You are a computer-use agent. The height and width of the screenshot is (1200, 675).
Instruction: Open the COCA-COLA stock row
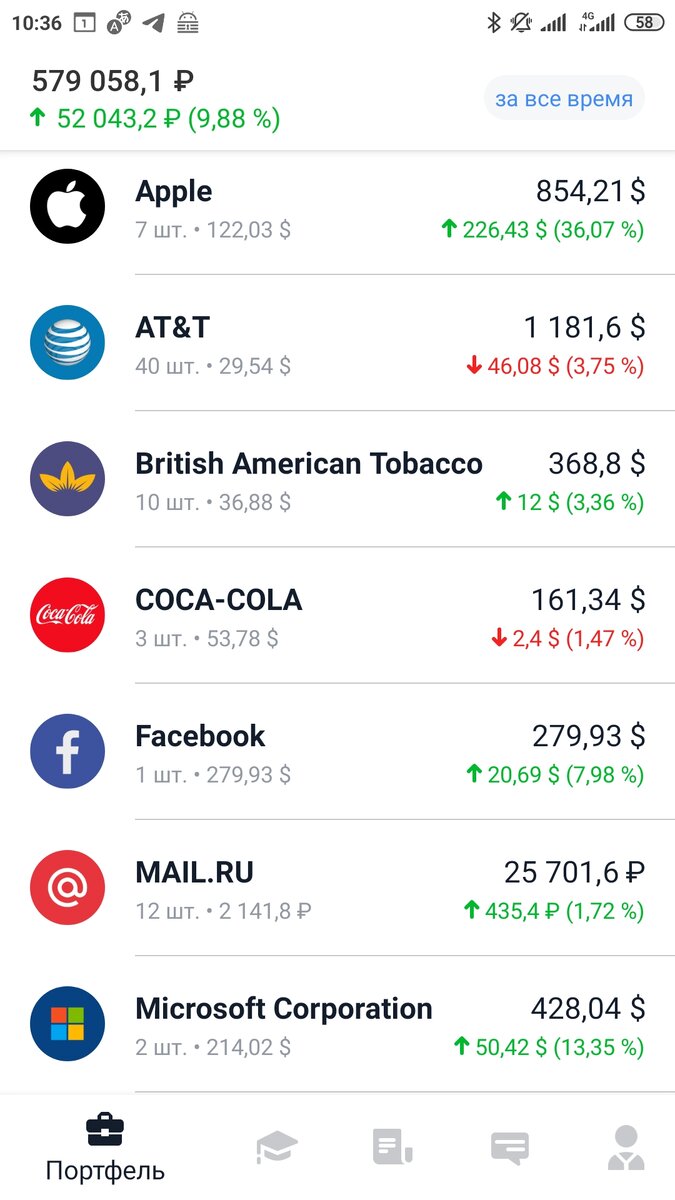pyautogui.click(x=337, y=615)
